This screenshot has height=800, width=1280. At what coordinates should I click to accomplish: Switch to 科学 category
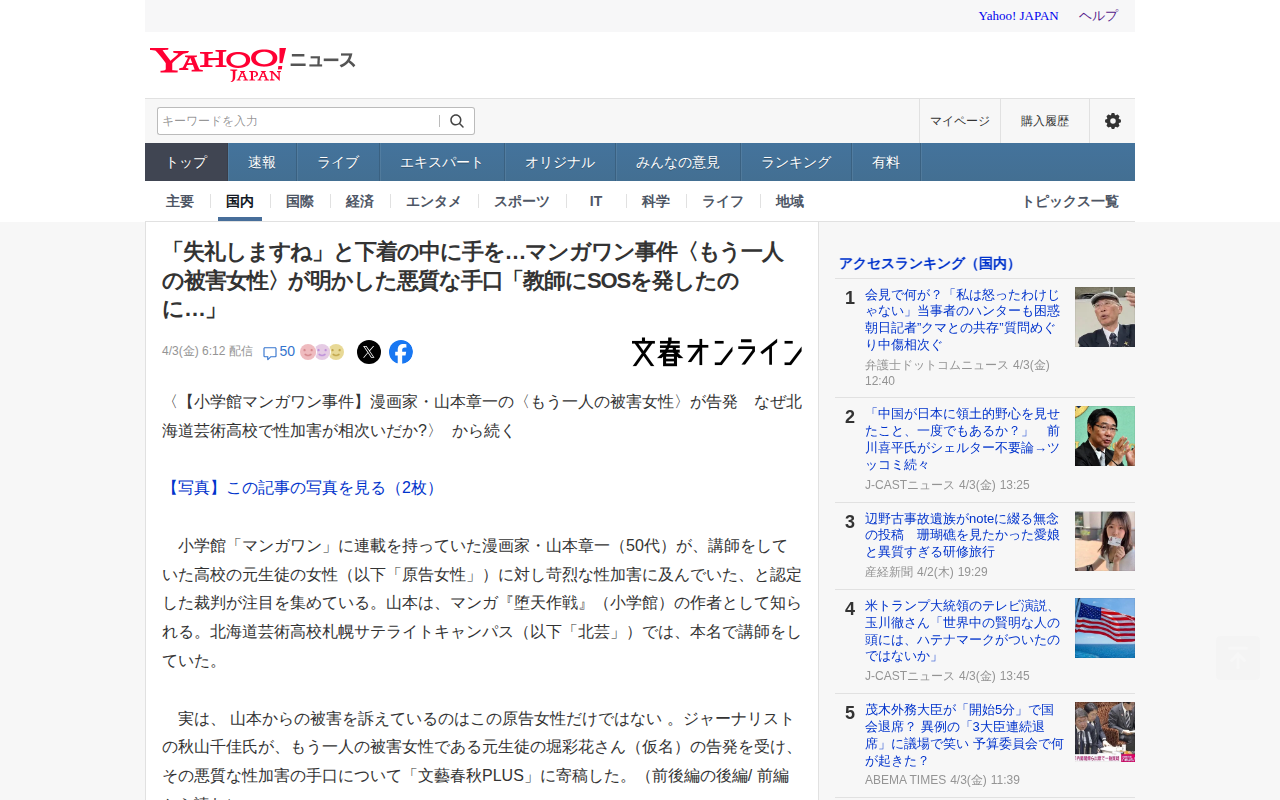click(x=656, y=201)
